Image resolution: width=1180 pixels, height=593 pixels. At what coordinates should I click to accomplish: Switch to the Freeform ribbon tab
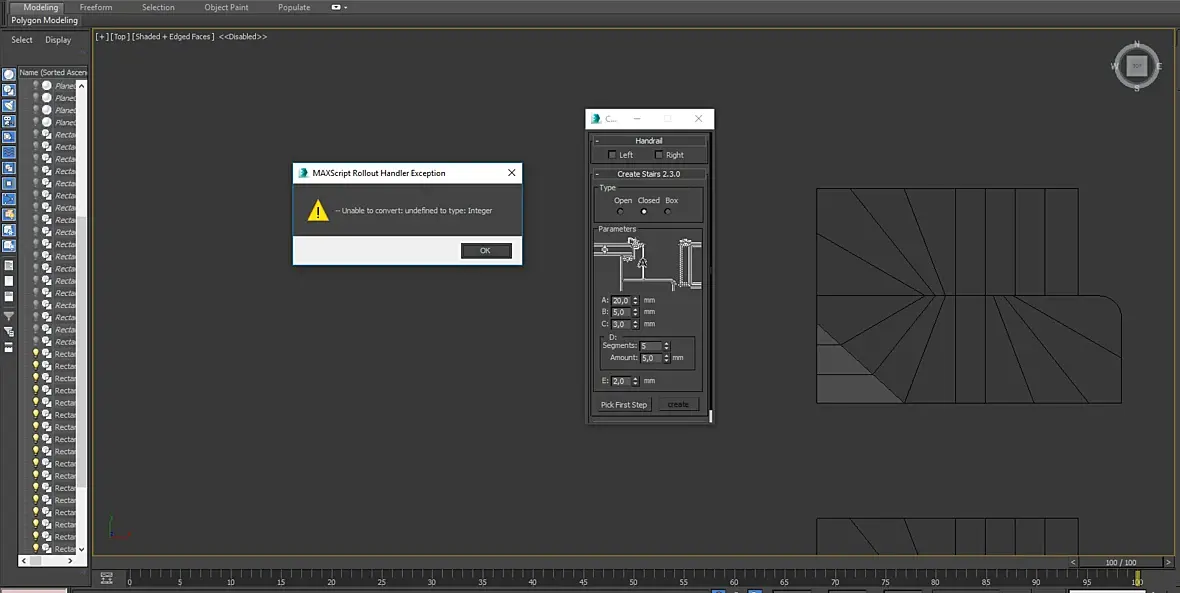coord(96,7)
